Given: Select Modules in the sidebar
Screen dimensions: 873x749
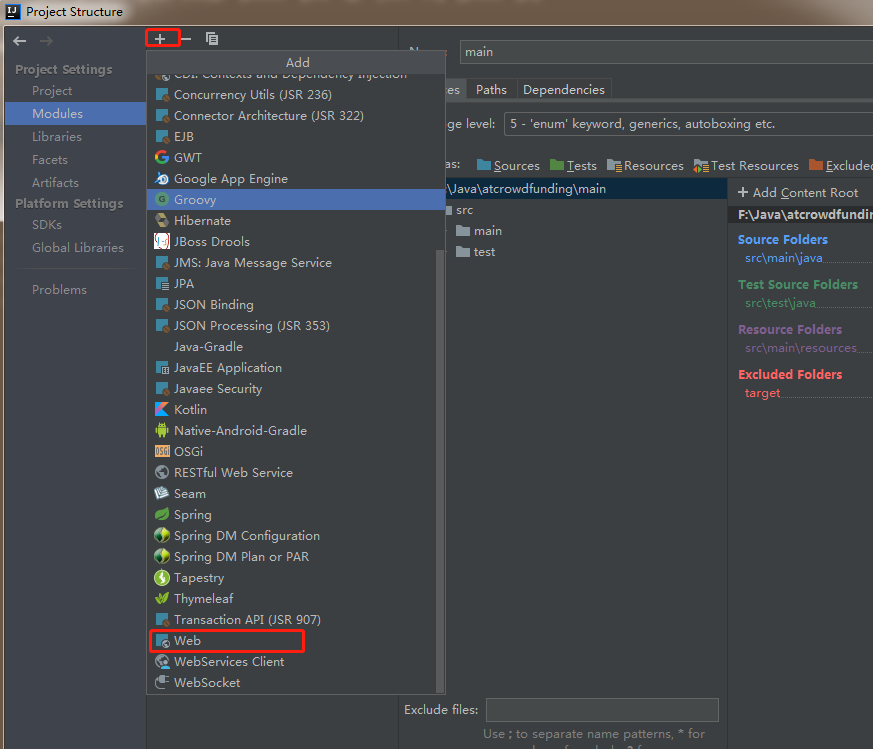Looking at the screenshot, I should click(x=75, y=114).
